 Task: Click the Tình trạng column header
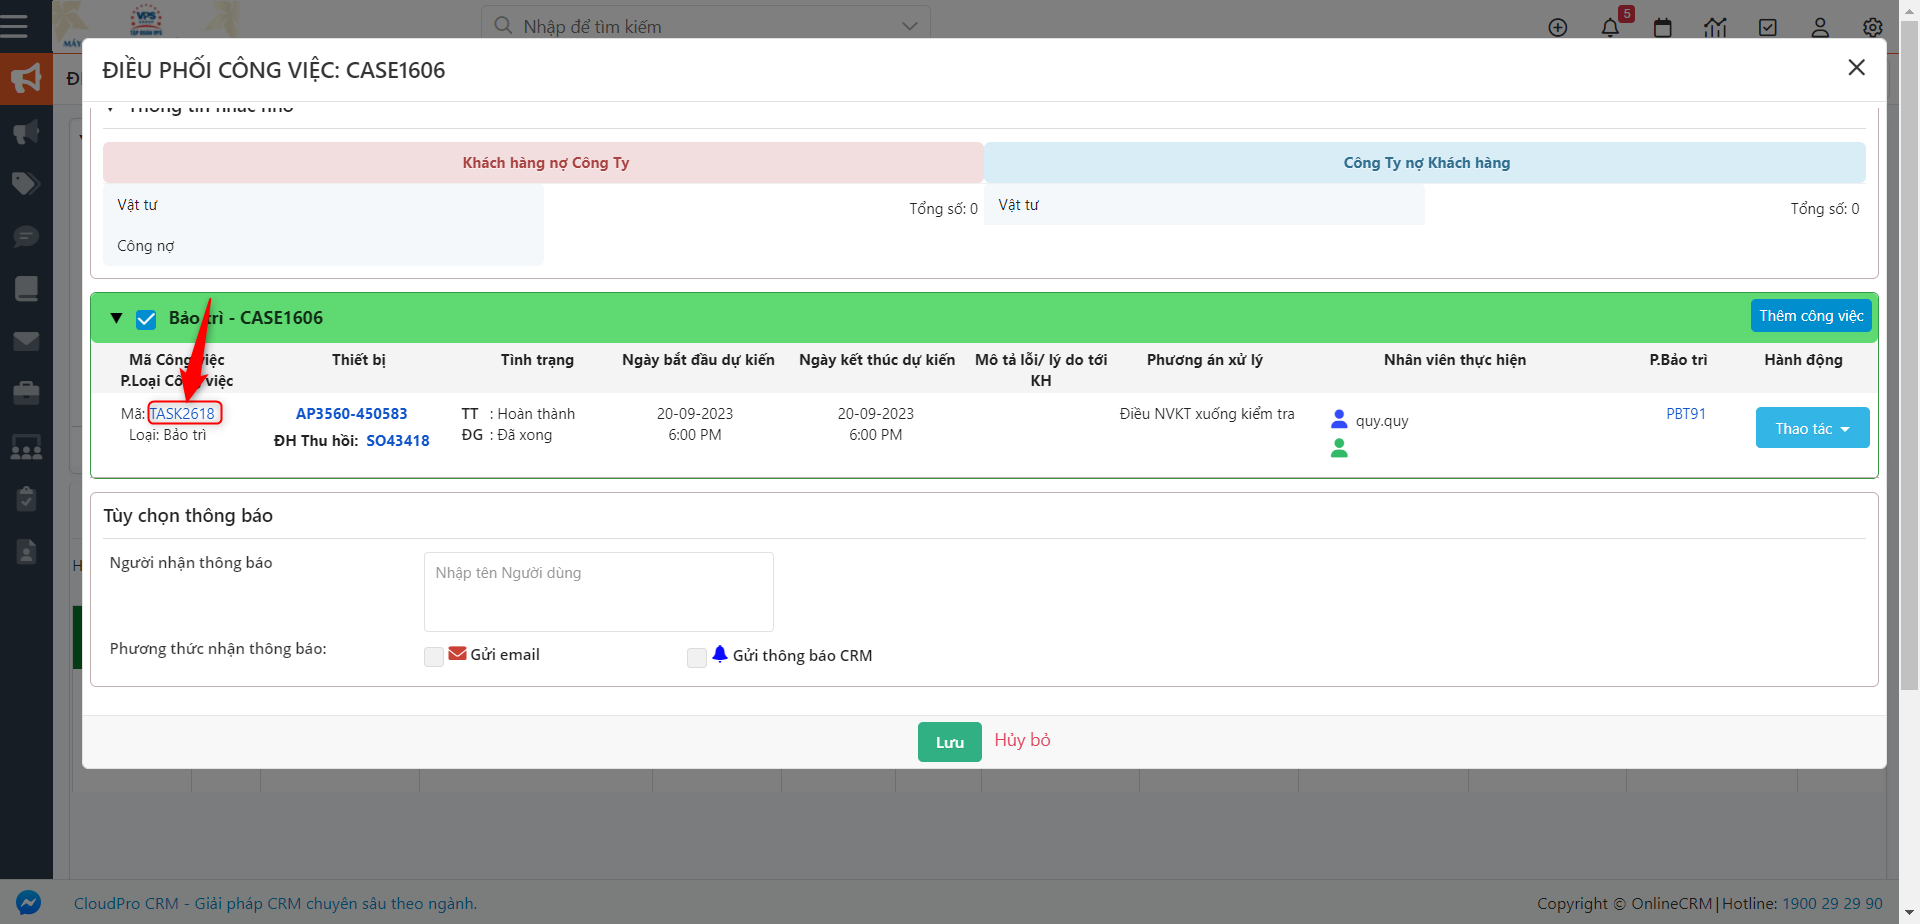coord(537,360)
